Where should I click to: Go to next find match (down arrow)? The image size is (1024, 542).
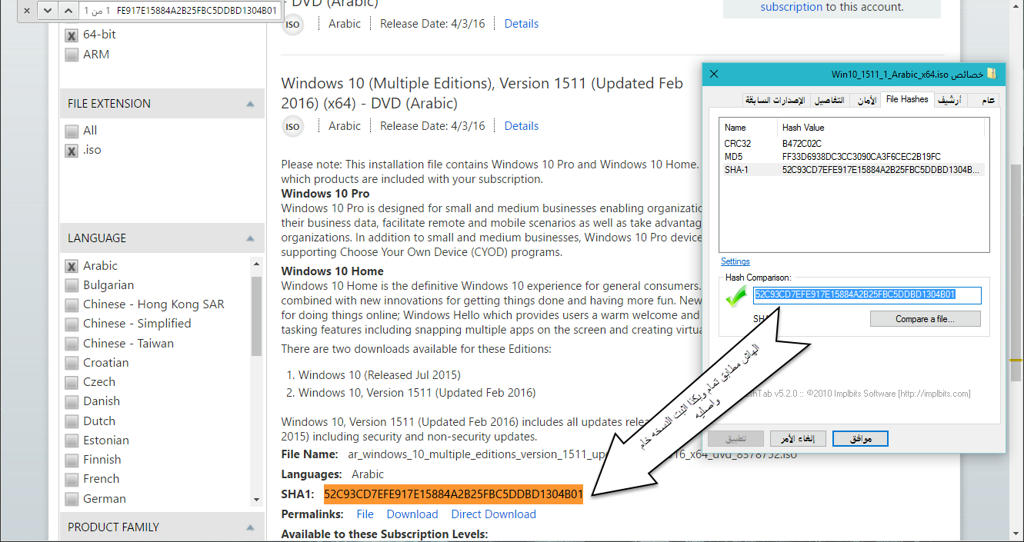[47, 10]
